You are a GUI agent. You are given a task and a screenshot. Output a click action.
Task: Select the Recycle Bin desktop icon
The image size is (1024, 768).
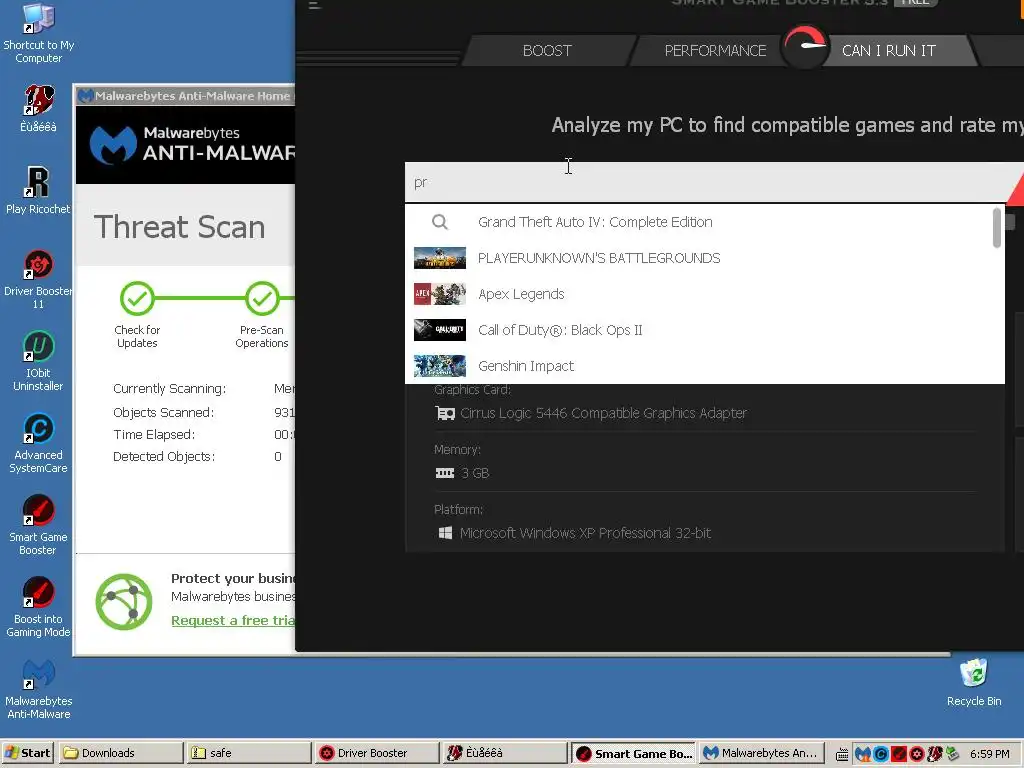coord(974,683)
